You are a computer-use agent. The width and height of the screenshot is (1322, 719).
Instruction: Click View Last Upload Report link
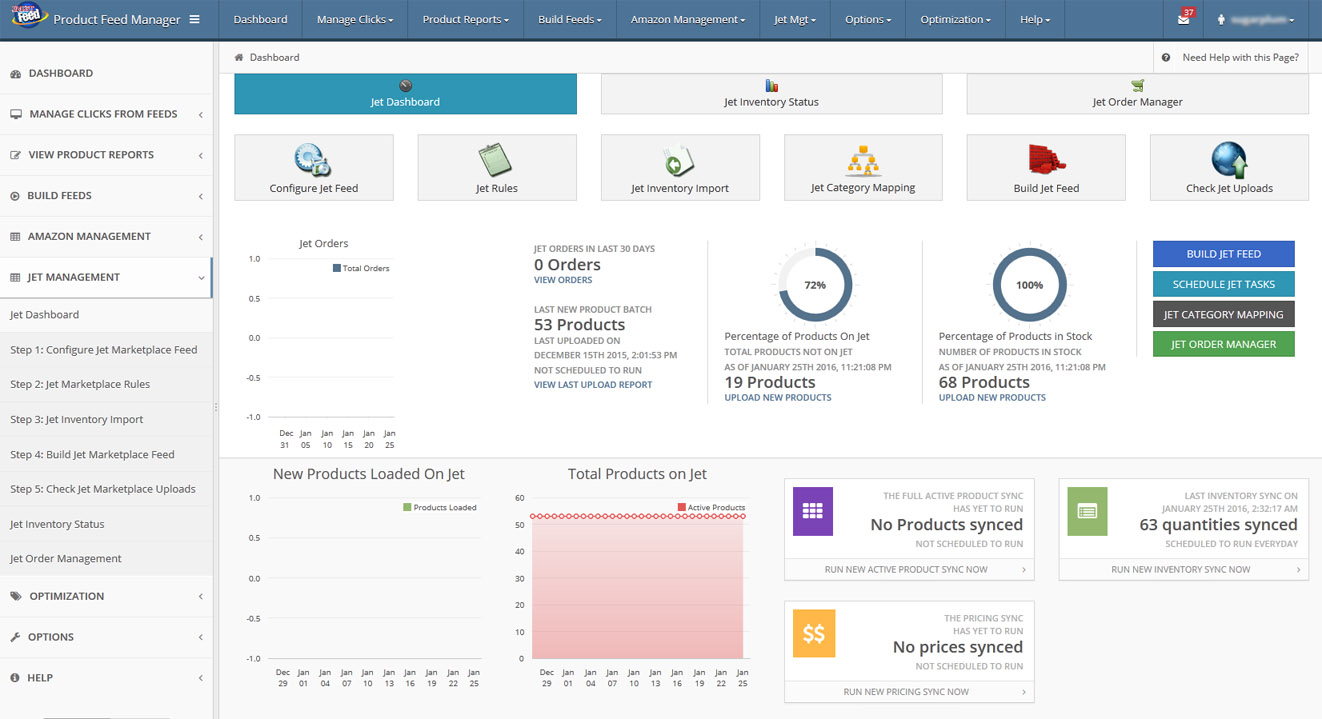click(x=593, y=385)
